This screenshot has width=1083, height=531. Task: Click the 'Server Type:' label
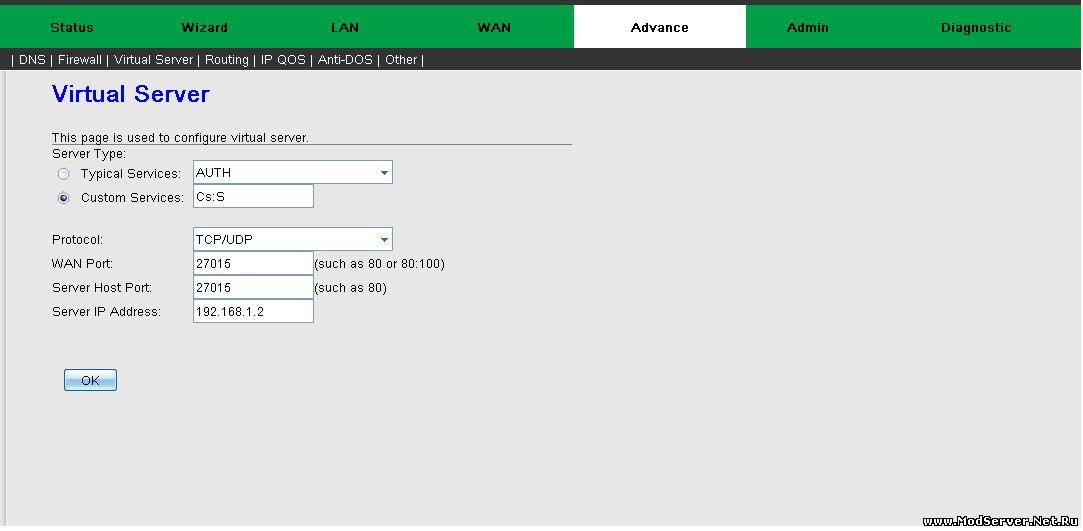89,153
